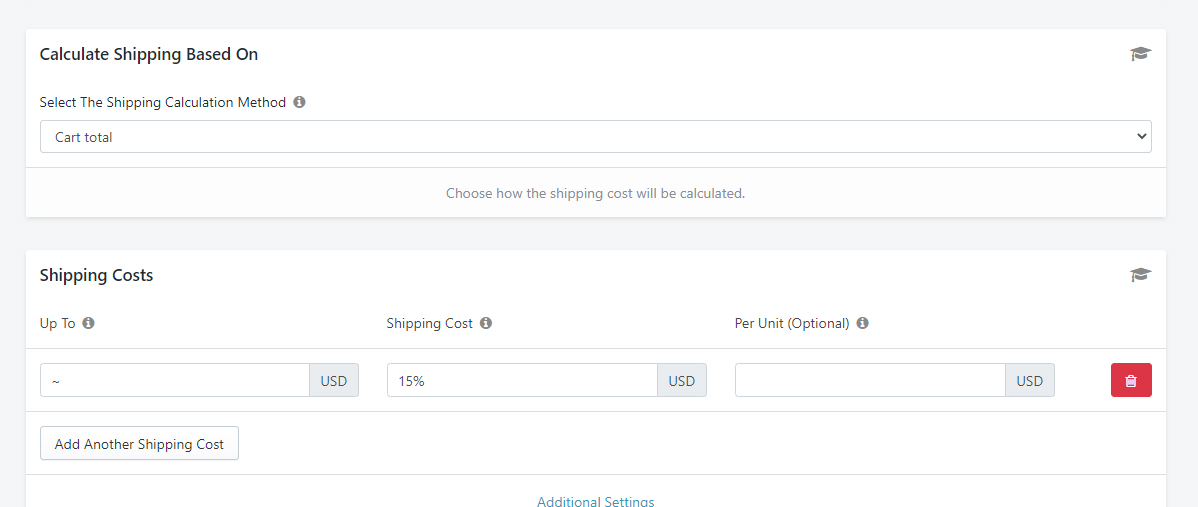
Task: Click USD suffix on the Shipping Cost field
Action: 681,380
